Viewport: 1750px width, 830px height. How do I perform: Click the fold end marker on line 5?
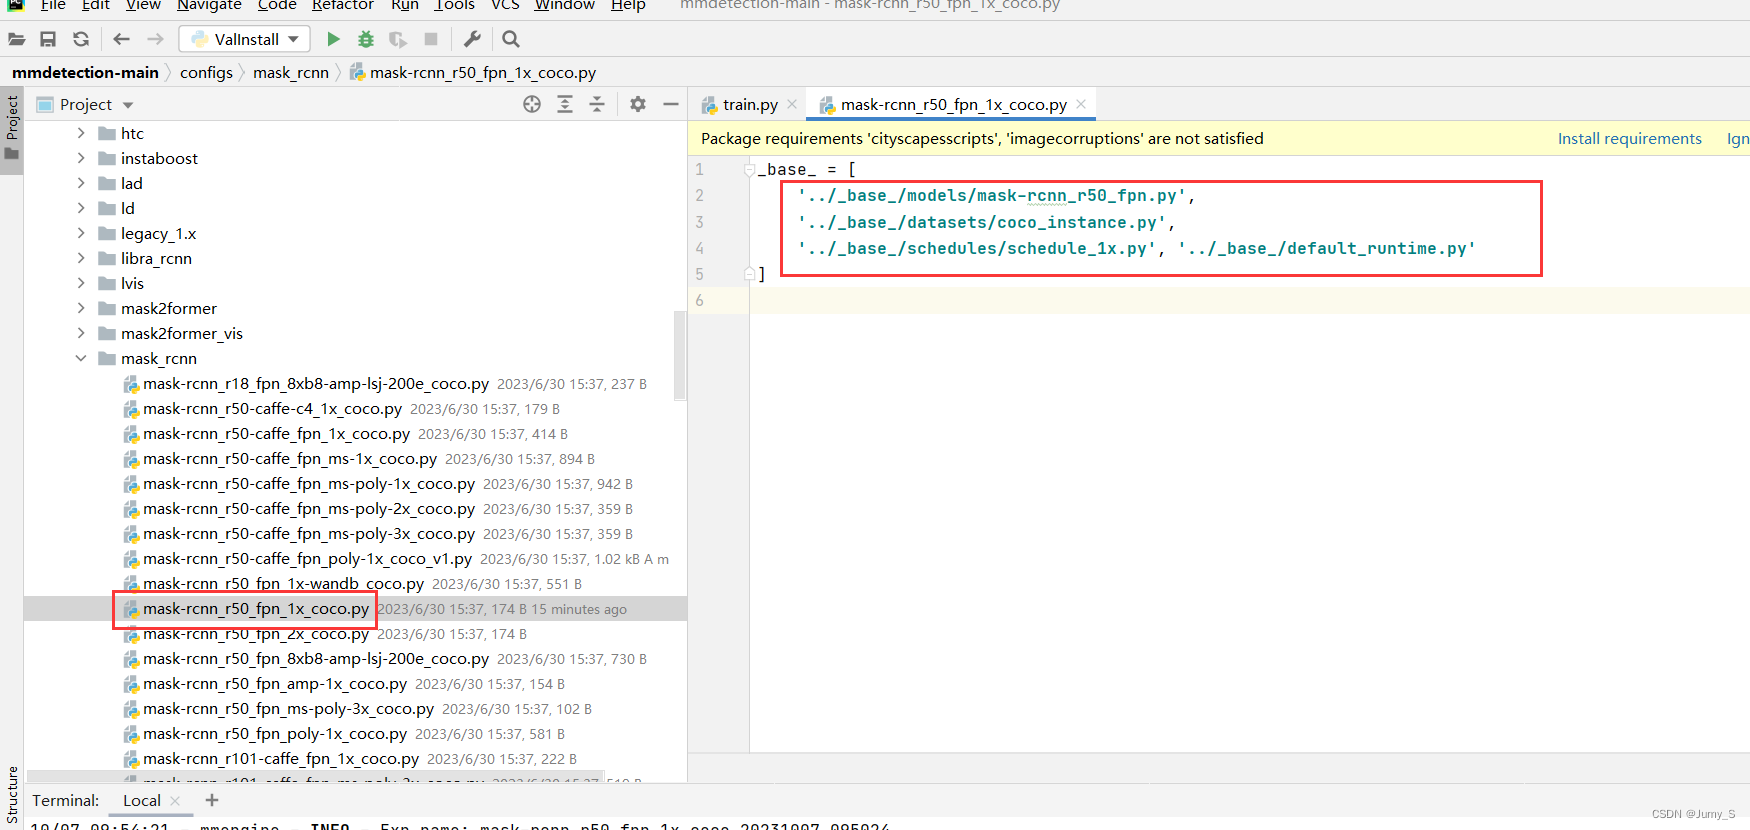click(749, 274)
